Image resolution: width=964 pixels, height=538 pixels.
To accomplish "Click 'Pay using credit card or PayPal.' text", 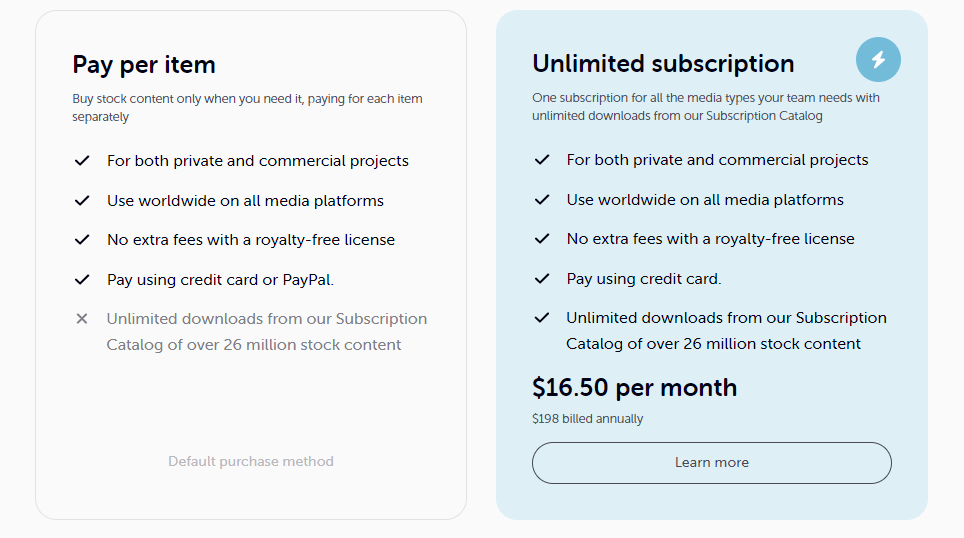I will point(220,280).
